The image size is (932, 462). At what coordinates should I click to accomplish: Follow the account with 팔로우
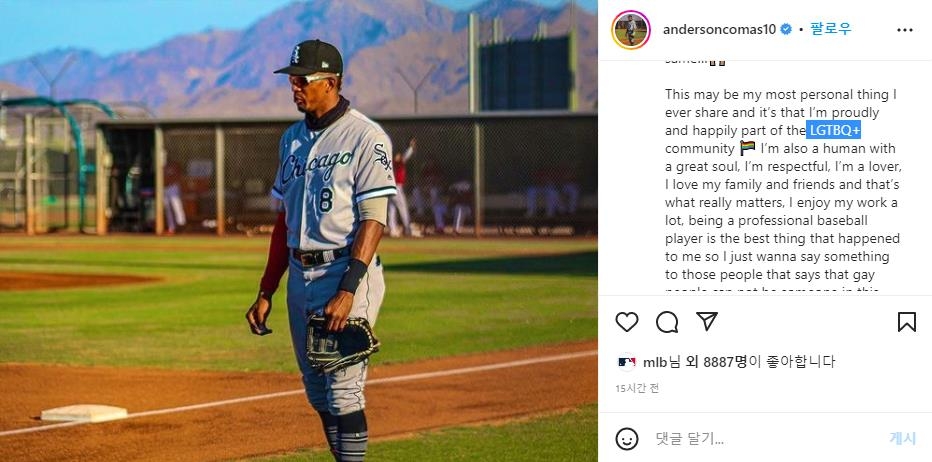pos(830,30)
